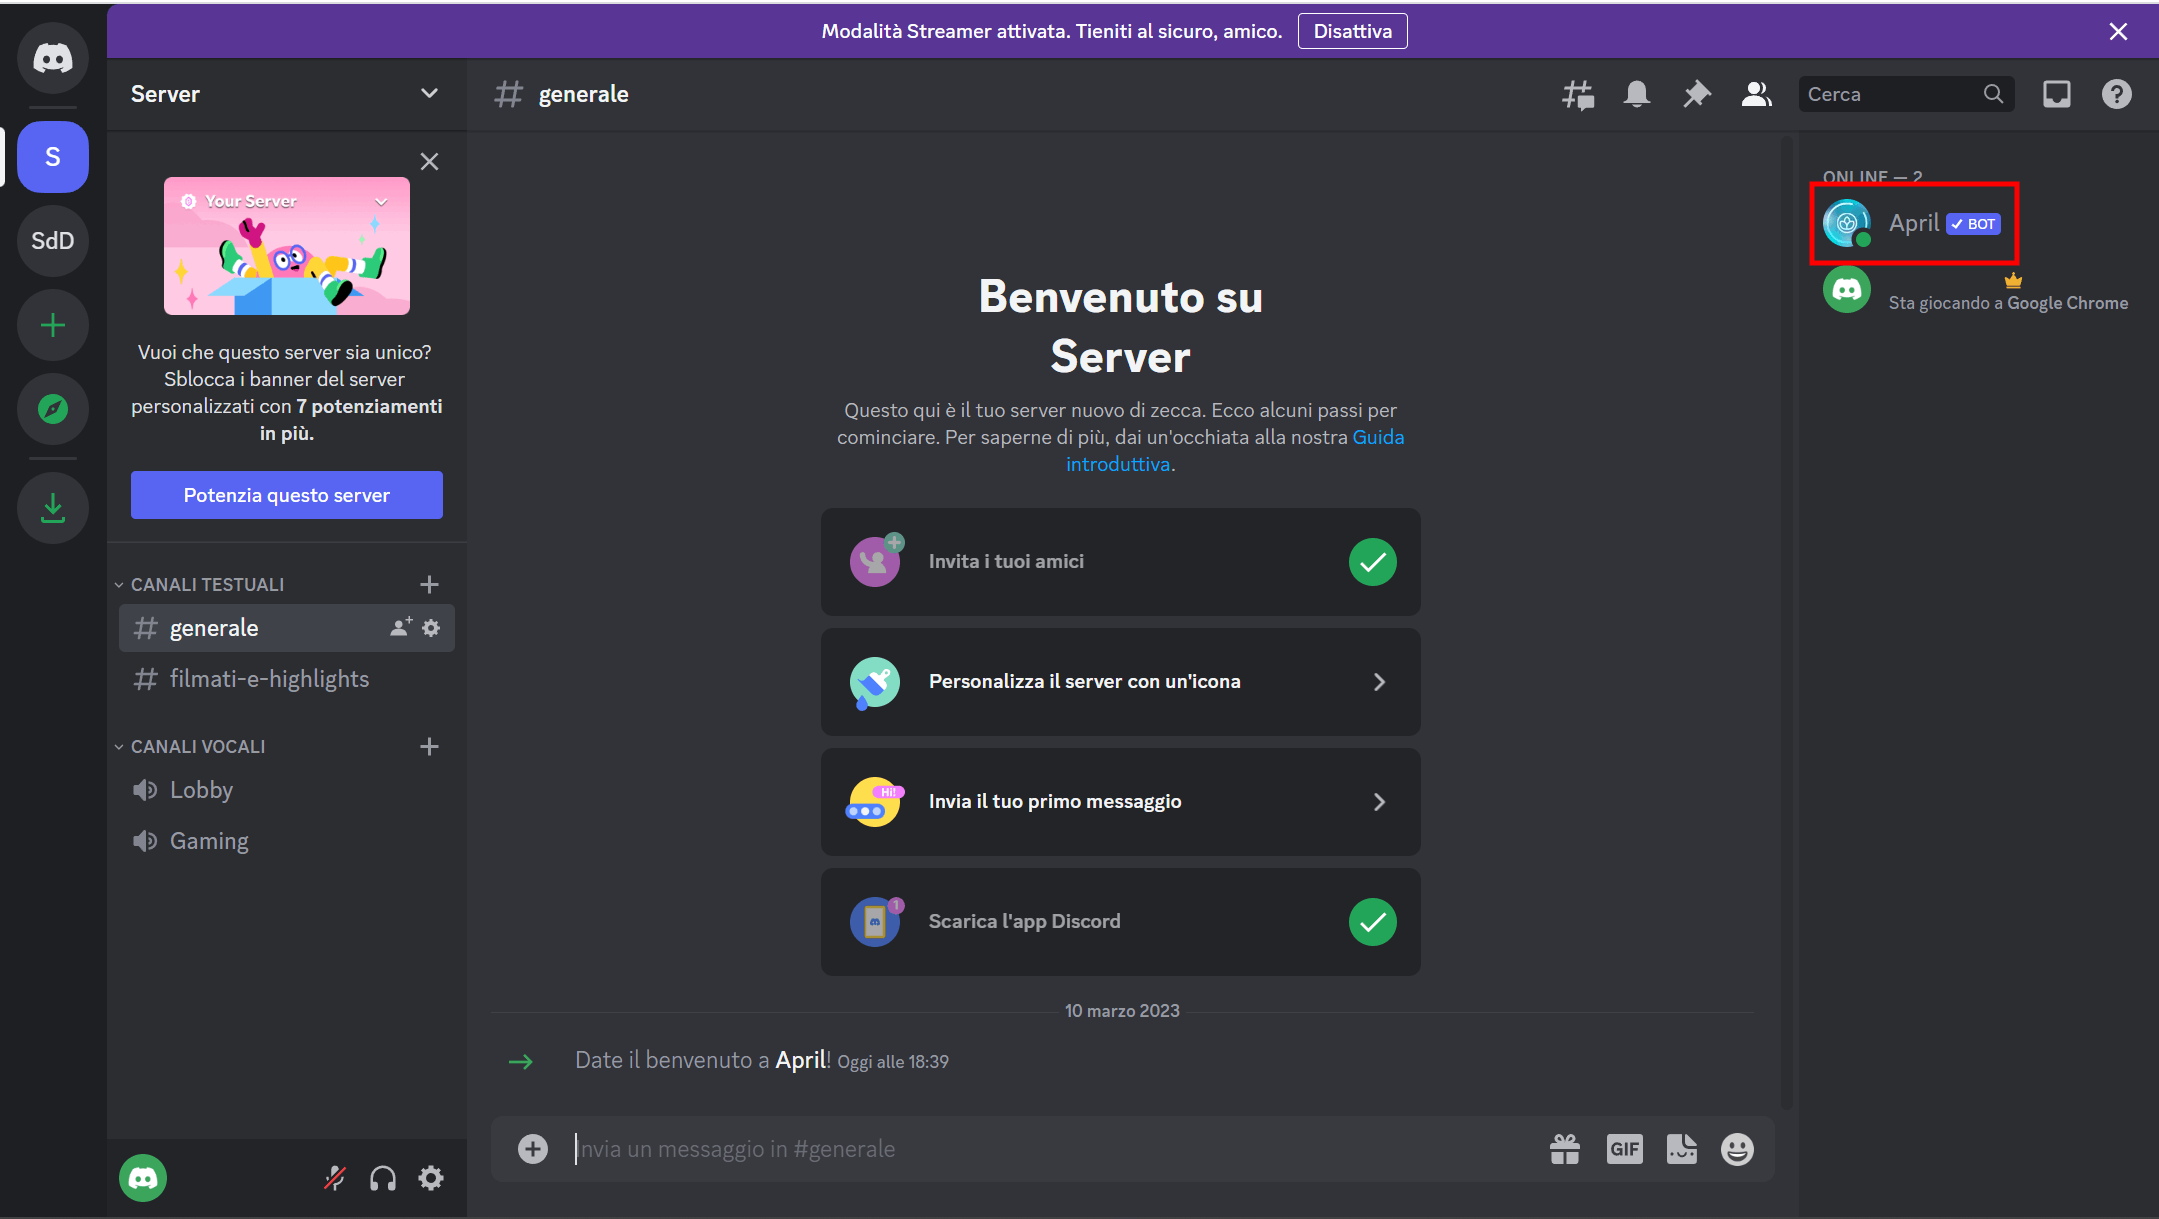Toggle the member list visibility icon
This screenshot has height=1219, width=2159.
pos(1756,94)
